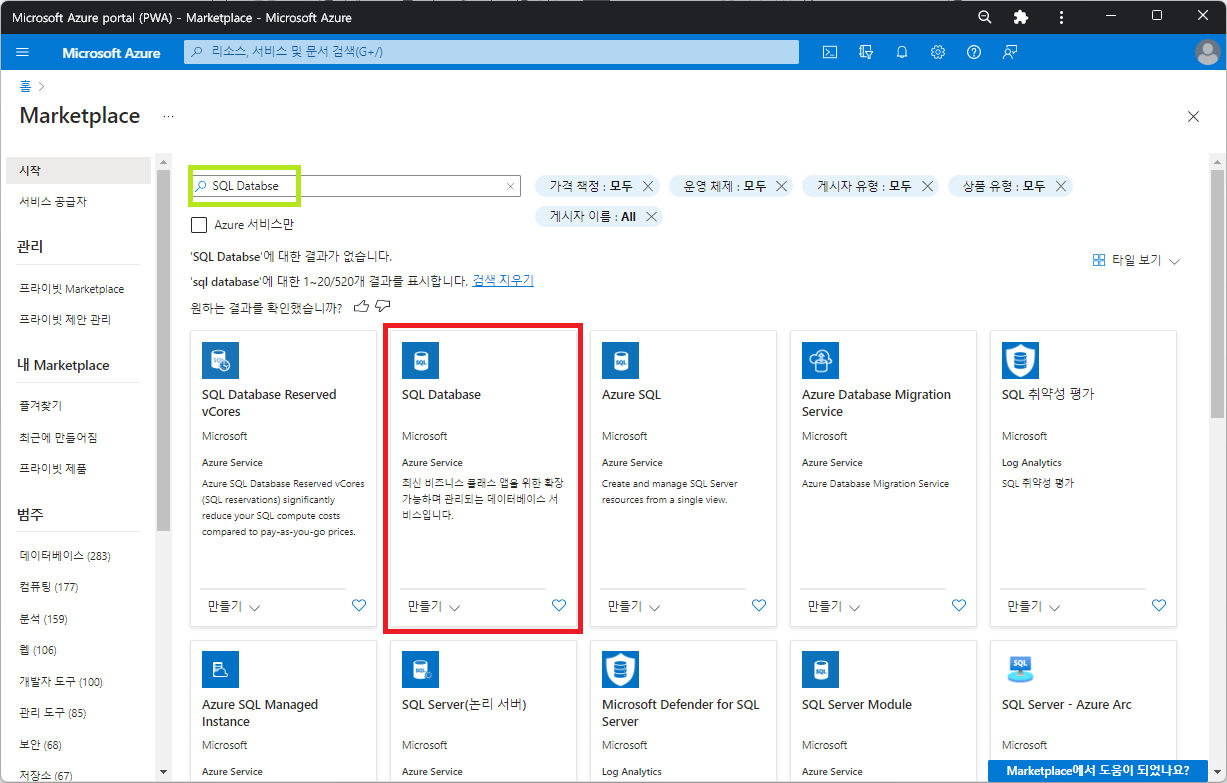Viewport: 1227px width, 783px height.
Task: Open the browser extensions puzzle icon
Action: (1021, 17)
